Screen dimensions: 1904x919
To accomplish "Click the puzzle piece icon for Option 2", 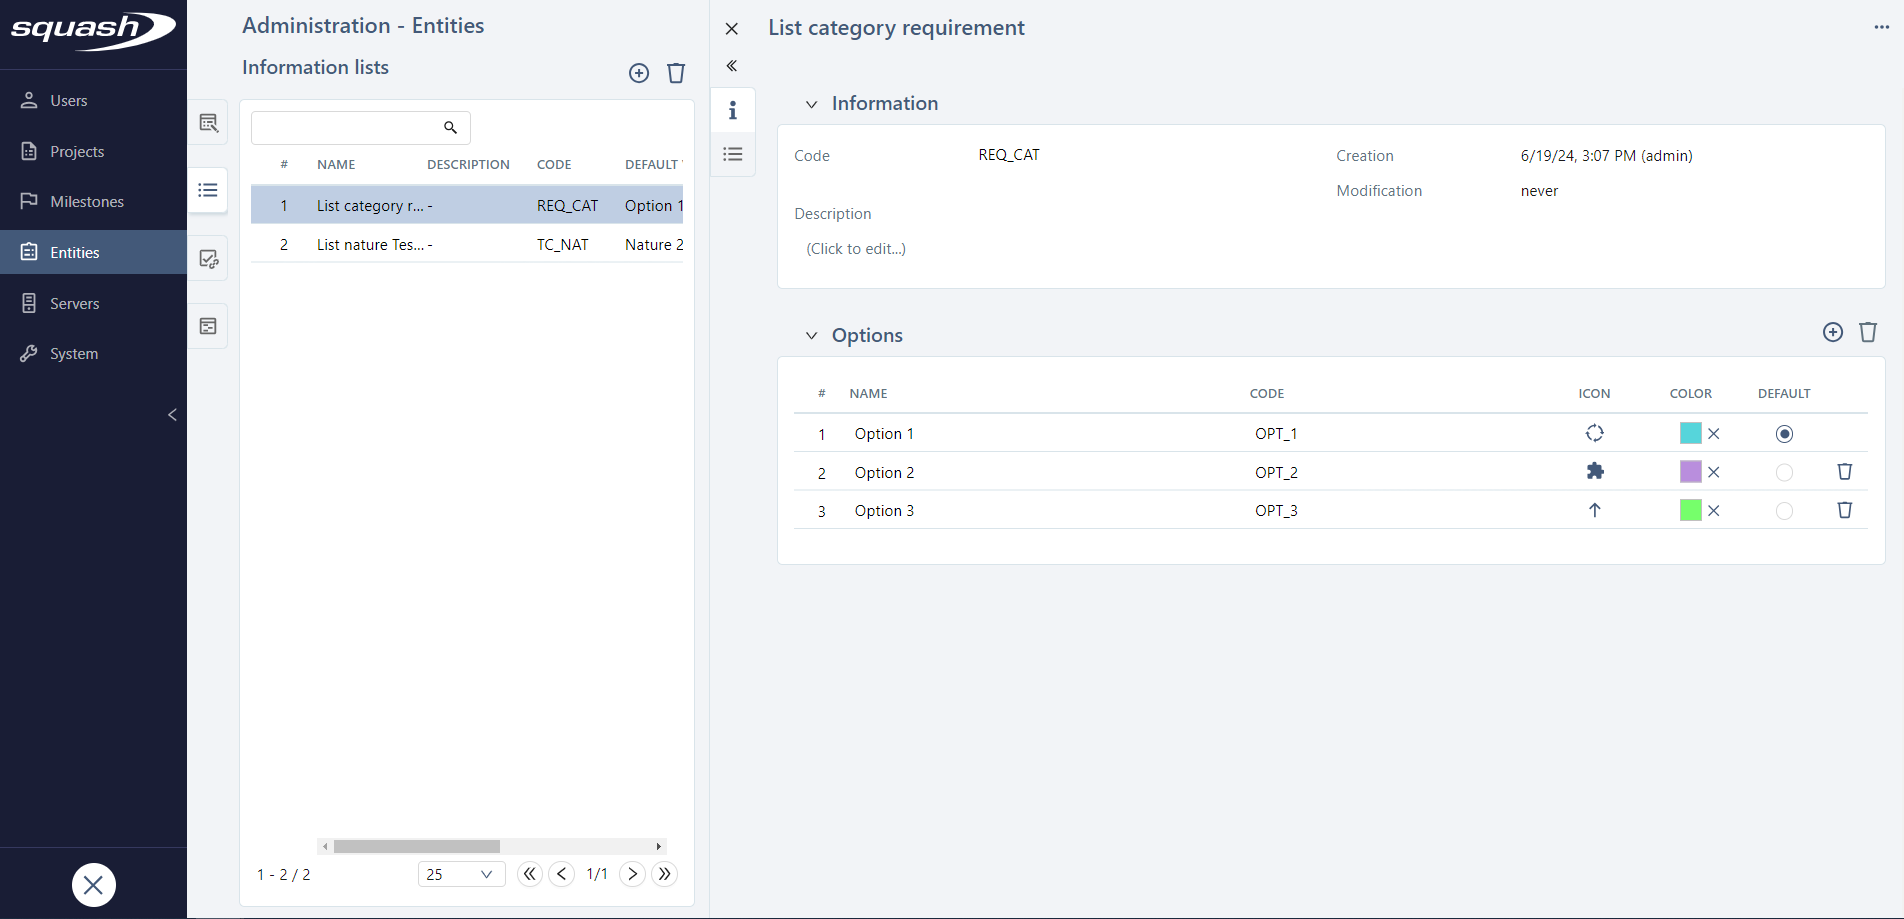I will 1594,472.
